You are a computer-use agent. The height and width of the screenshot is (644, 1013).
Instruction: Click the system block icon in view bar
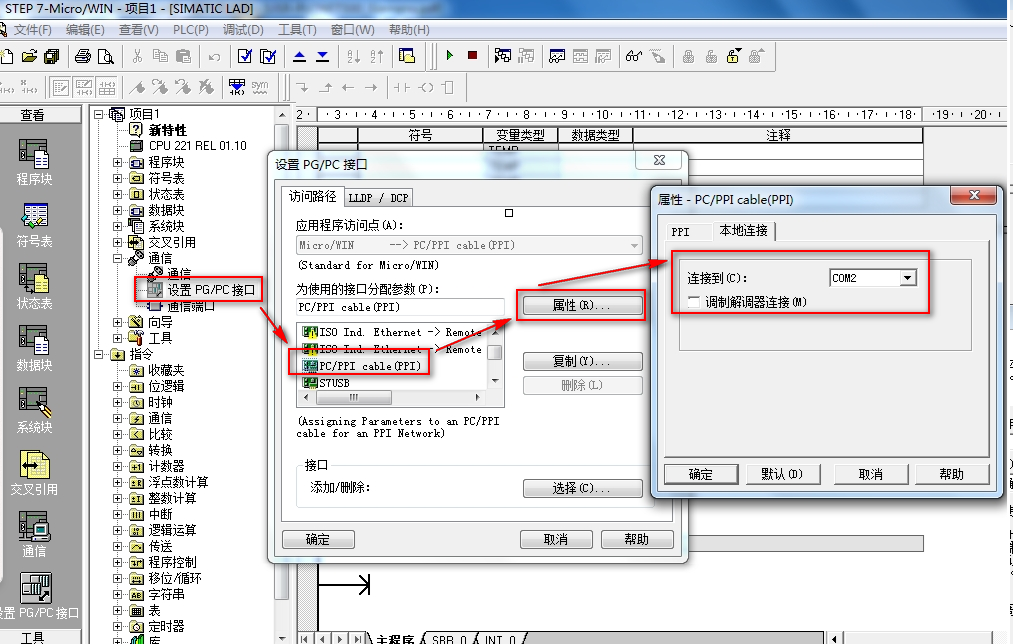34,402
